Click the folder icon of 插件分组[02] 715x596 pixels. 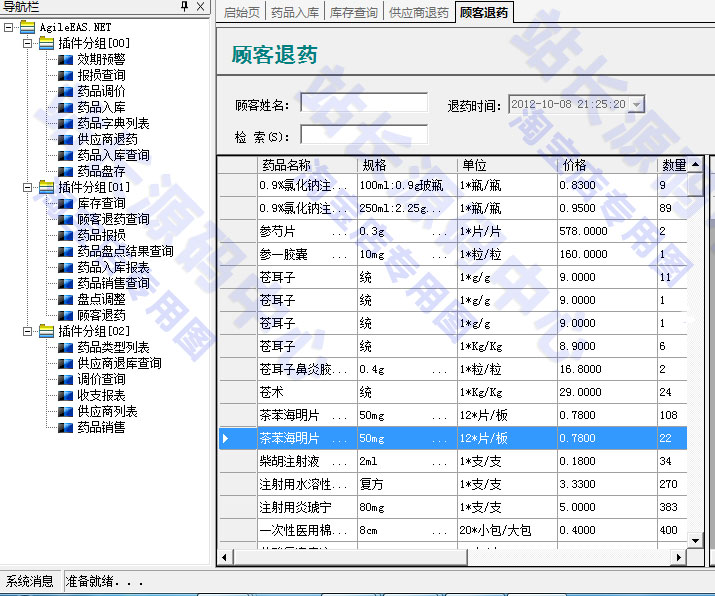coord(46,331)
